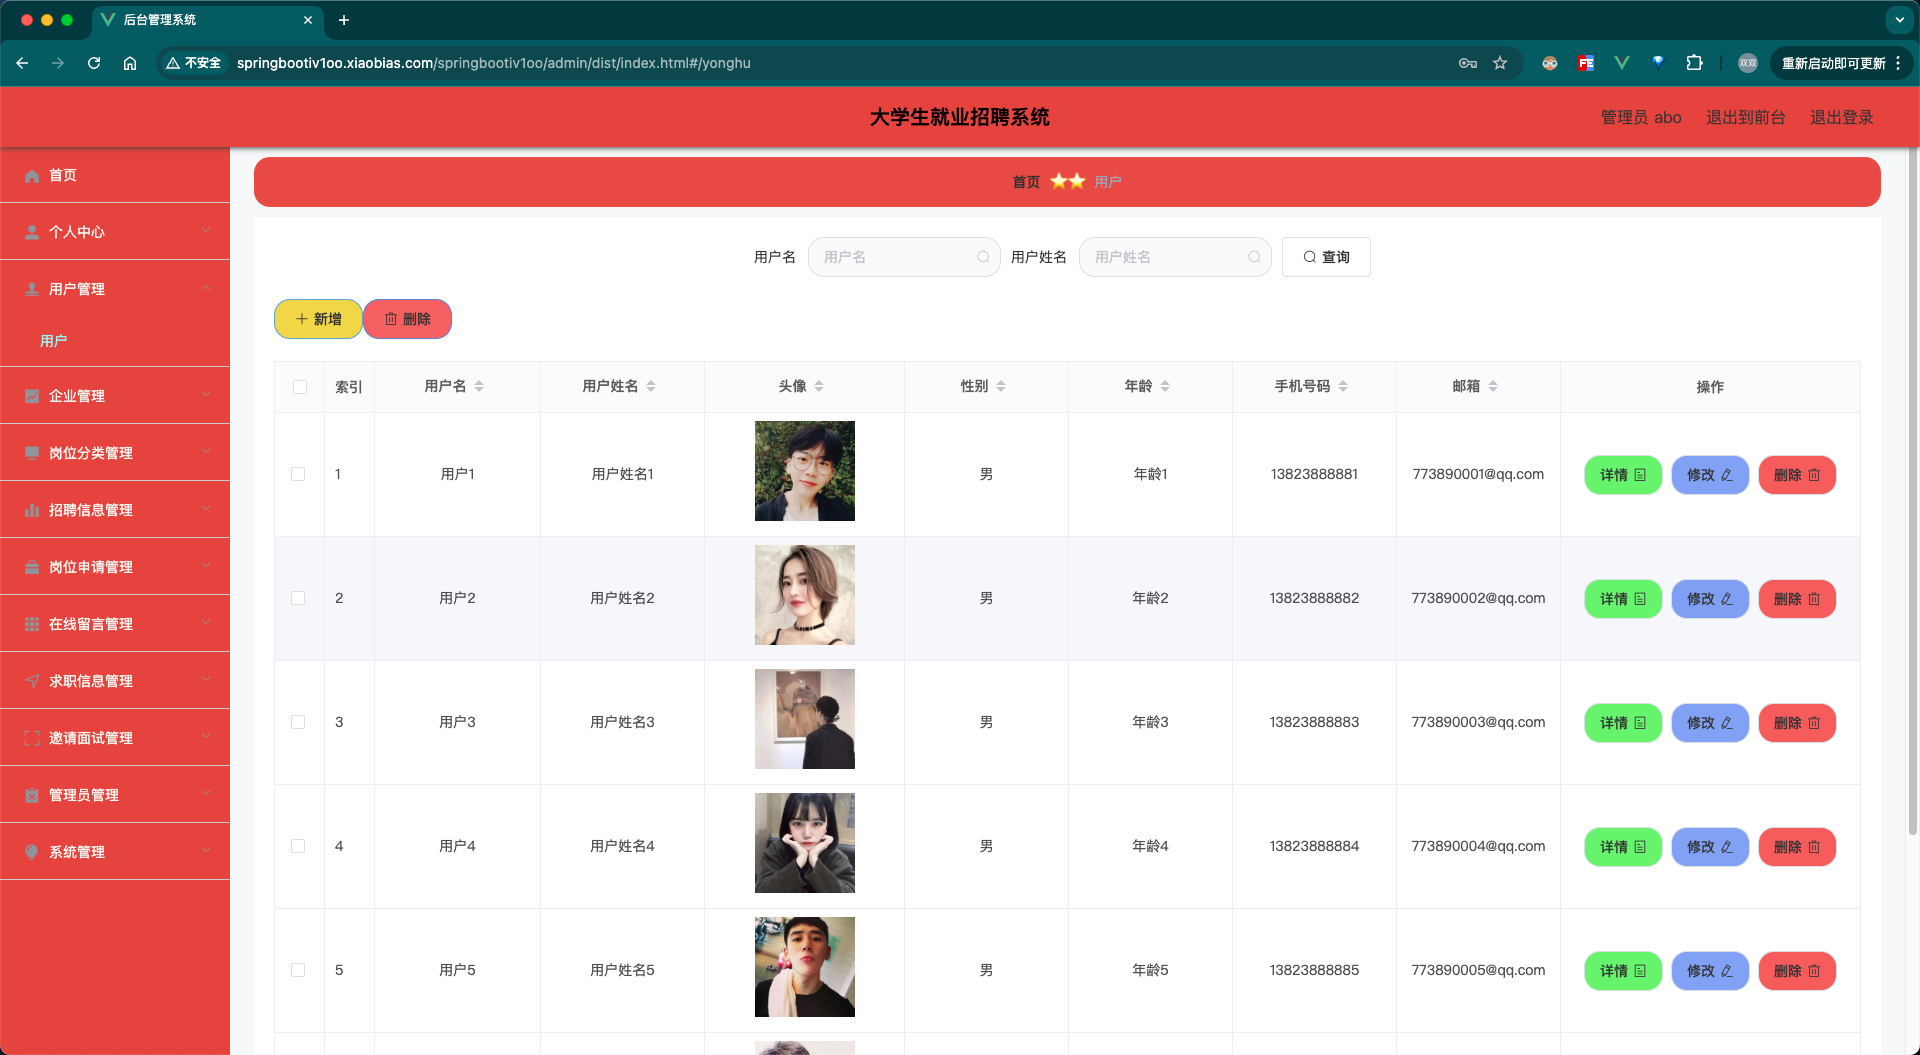Select the 用户 submenu item

coord(115,341)
